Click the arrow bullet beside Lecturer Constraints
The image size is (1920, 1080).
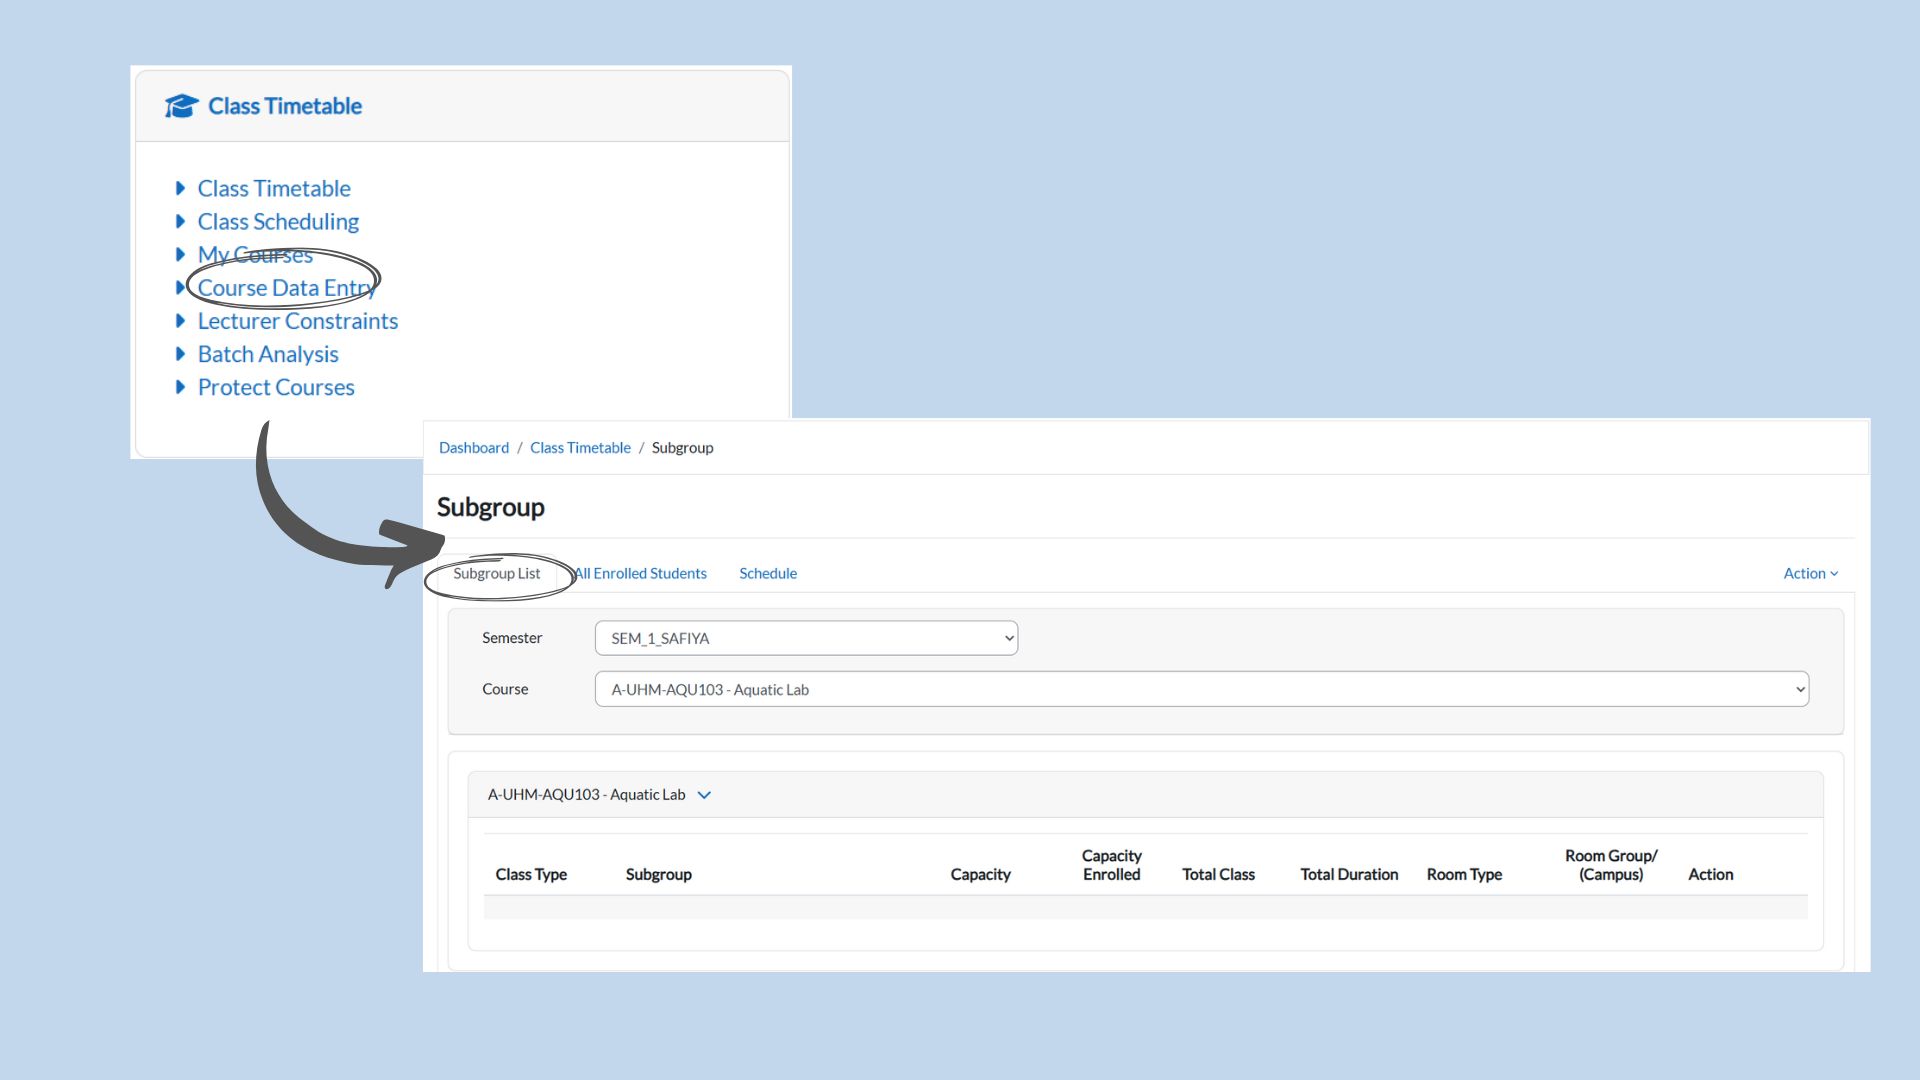(180, 321)
